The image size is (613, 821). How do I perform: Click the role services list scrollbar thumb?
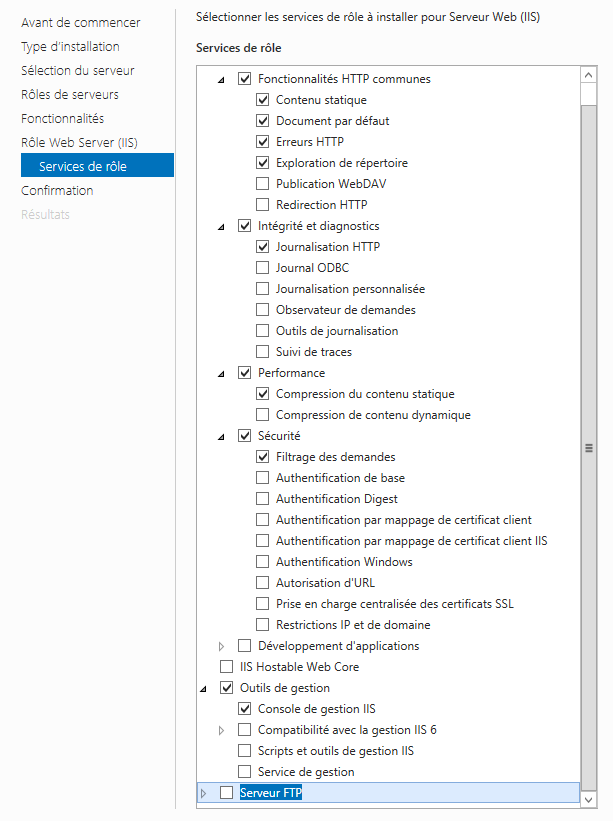click(x=589, y=448)
